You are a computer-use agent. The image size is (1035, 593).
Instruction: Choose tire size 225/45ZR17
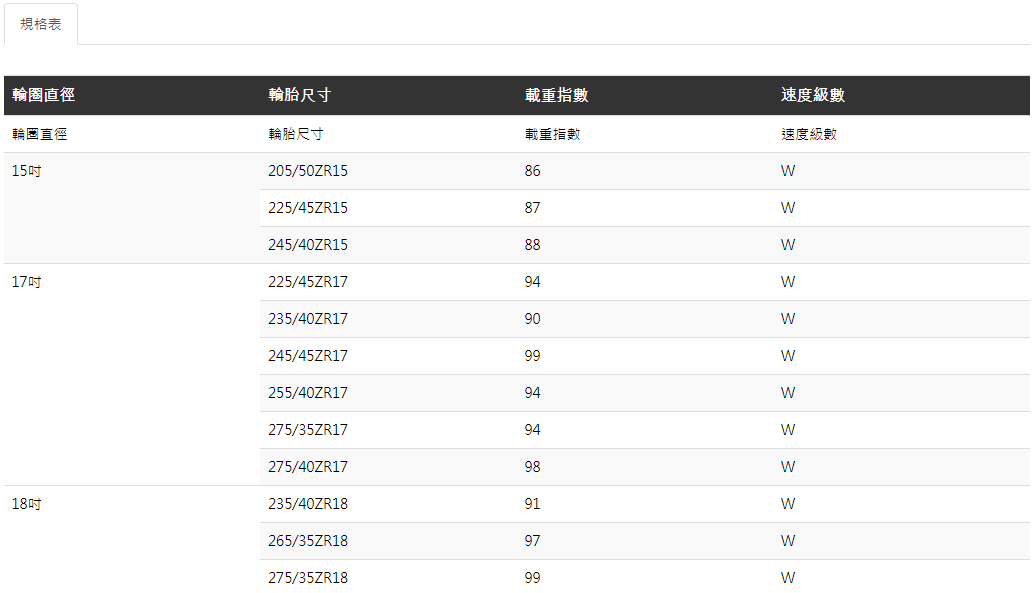tap(308, 282)
